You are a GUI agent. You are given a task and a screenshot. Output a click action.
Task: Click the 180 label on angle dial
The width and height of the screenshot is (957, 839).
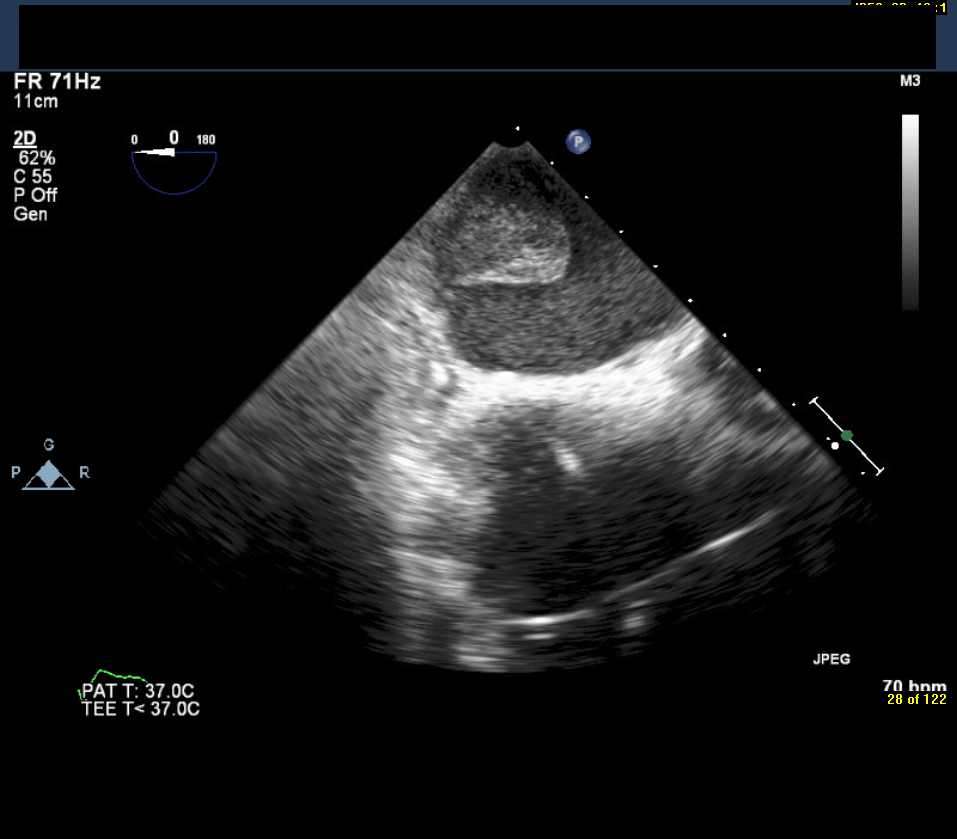[206, 139]
